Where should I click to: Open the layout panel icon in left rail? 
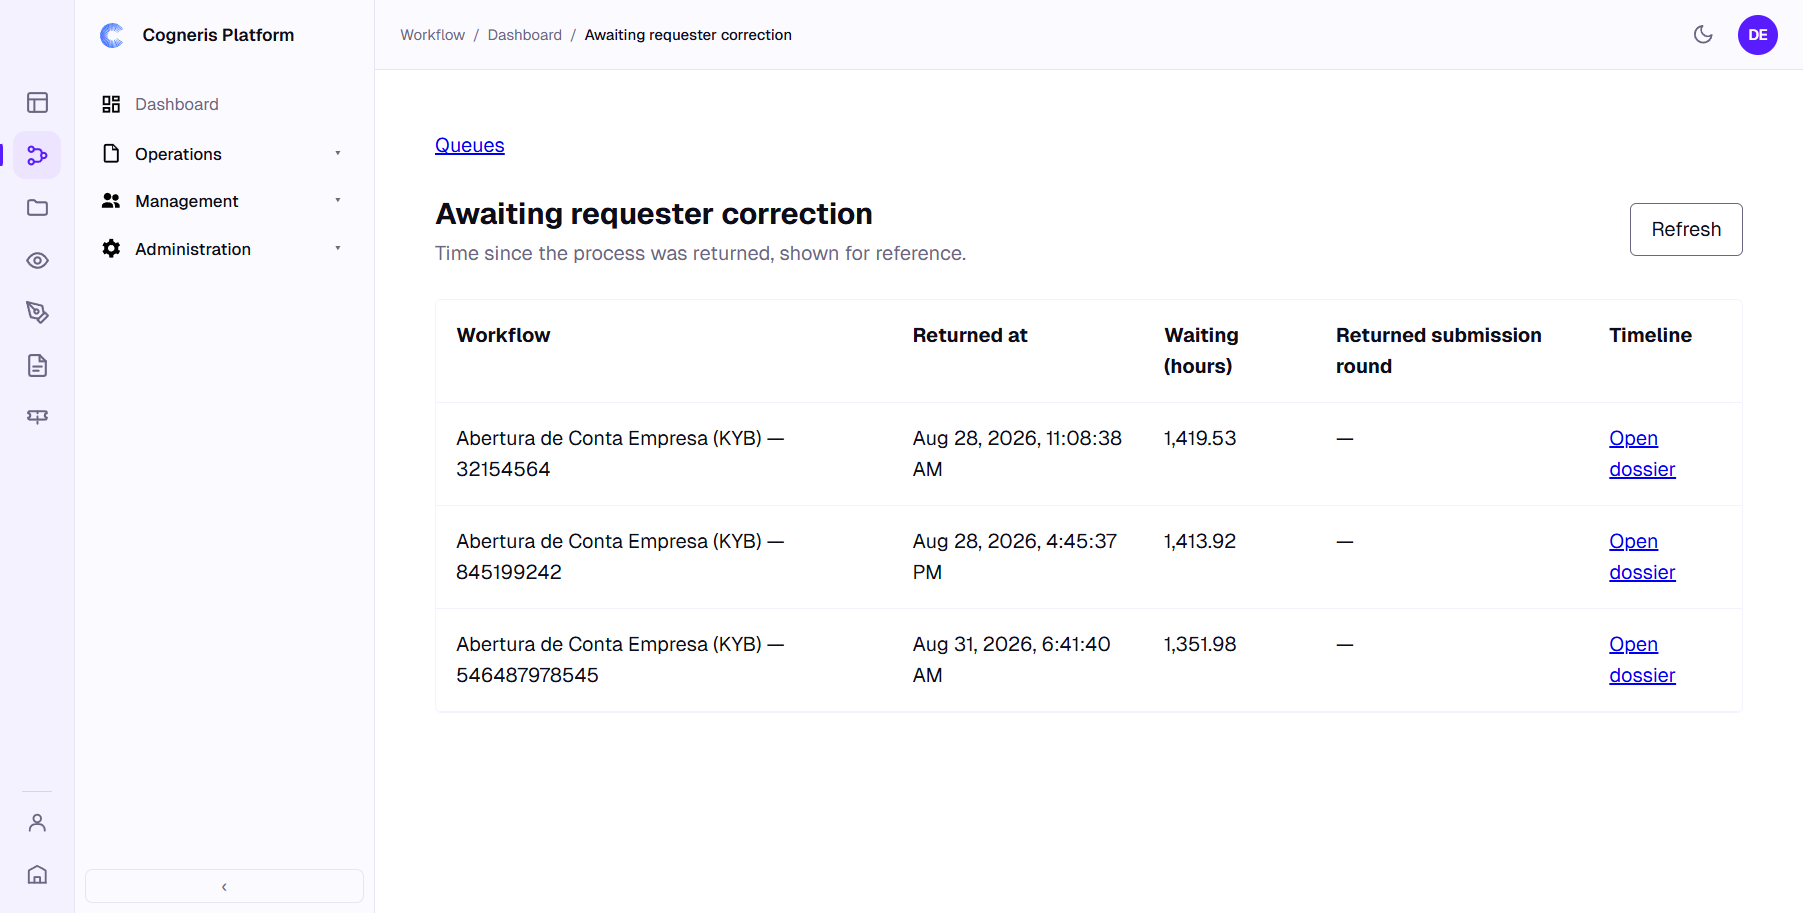[37, 103]
